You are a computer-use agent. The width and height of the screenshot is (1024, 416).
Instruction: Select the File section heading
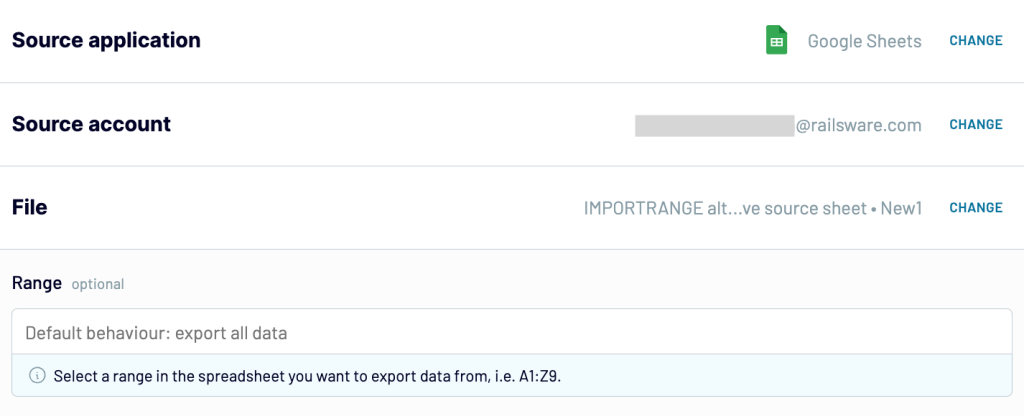pos(29,208)
